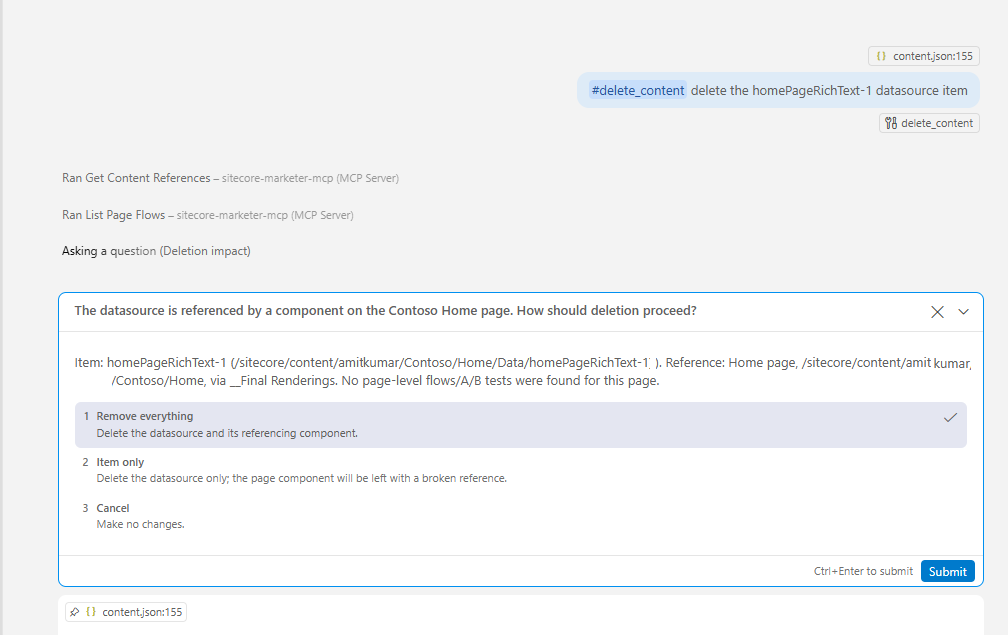Open the delete_content tool chip
Image resolution: width=1008 pixels, height=635 pixels.
tap(929, 123)
